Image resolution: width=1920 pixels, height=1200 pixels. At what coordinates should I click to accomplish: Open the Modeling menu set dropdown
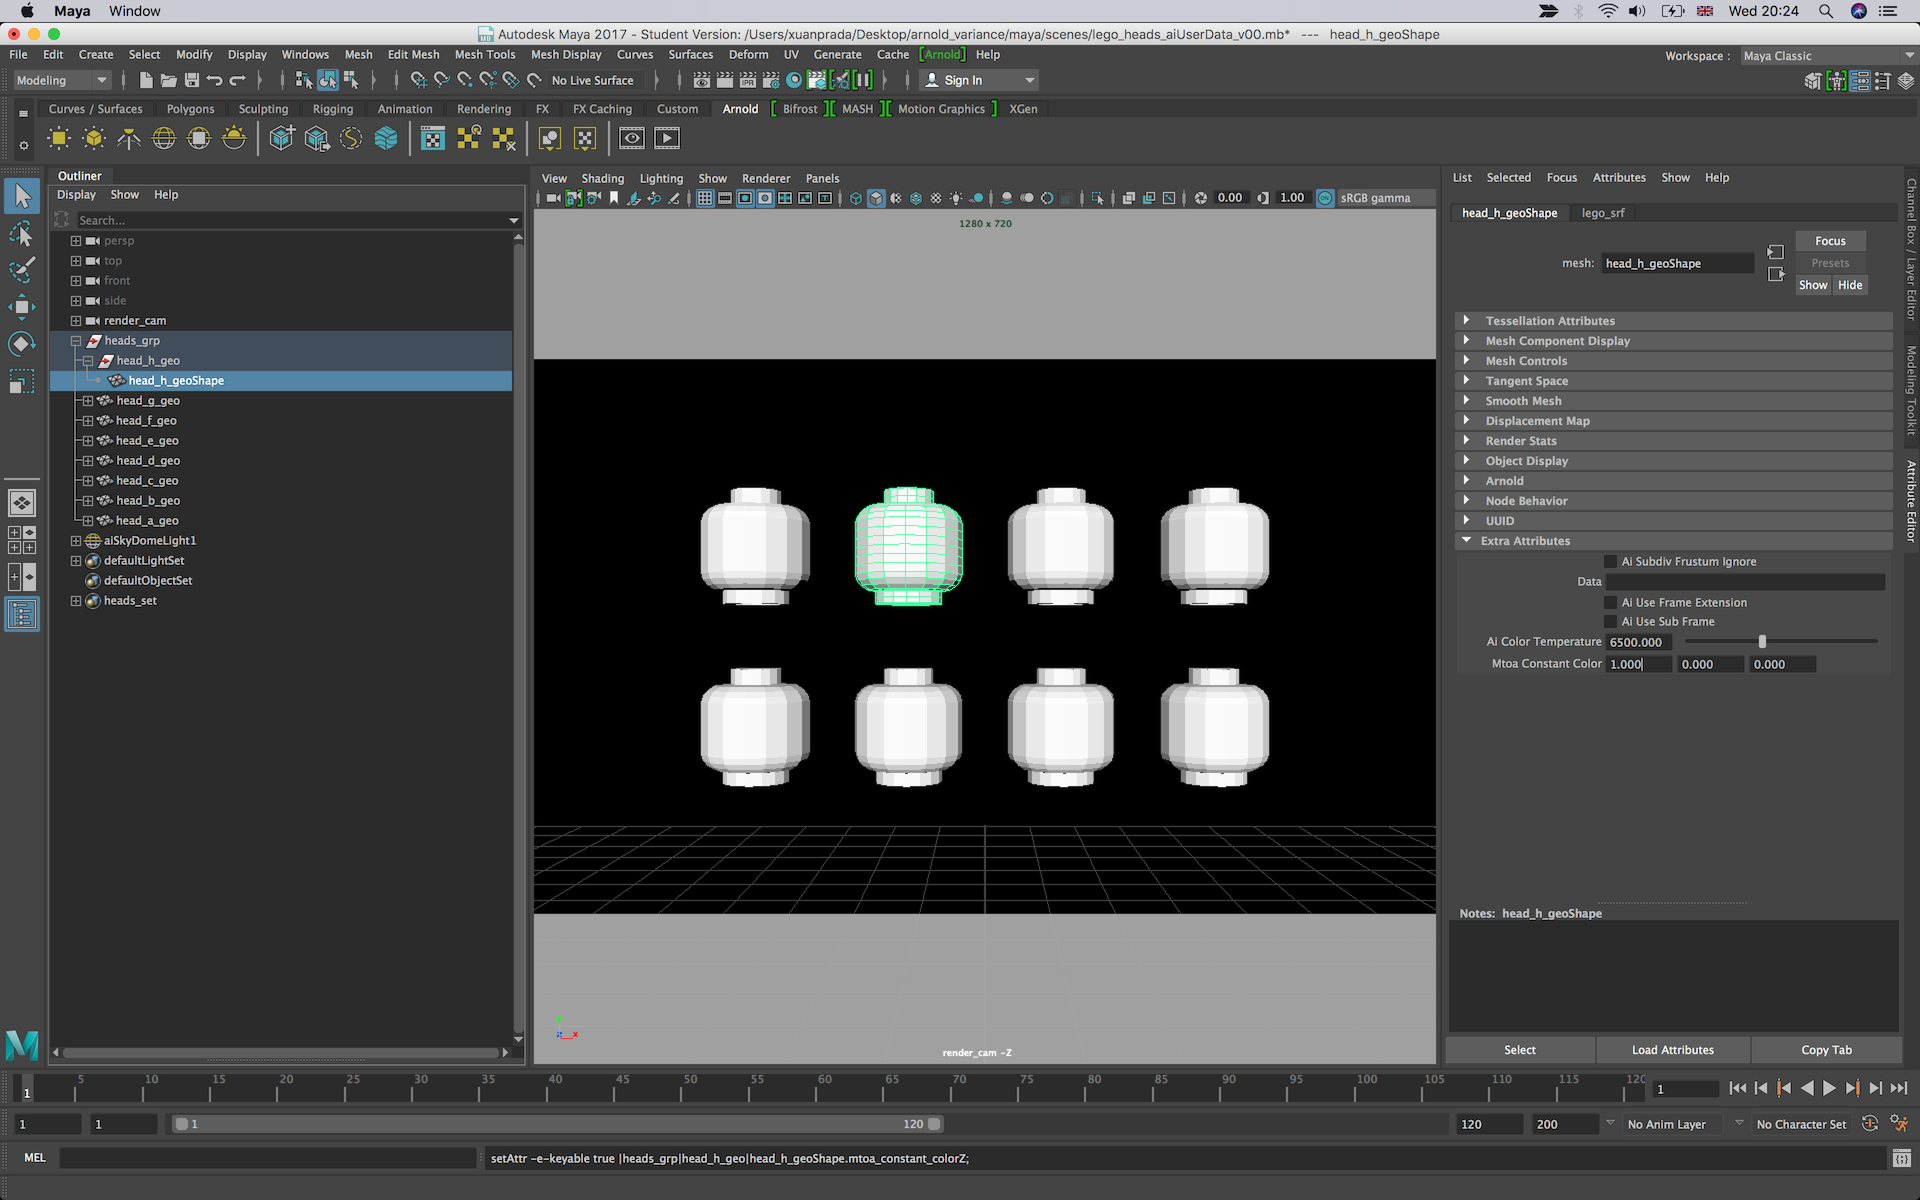click(61, 80)
